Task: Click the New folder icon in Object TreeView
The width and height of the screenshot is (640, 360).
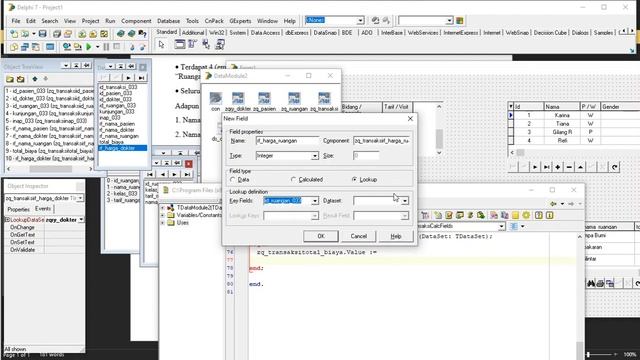Action: [10, 79]
